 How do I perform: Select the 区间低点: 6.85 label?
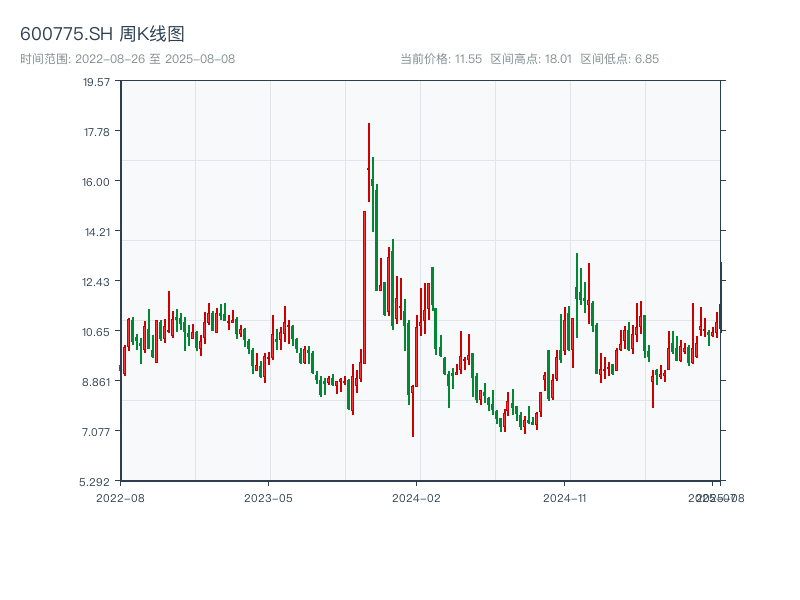[620, 59]
